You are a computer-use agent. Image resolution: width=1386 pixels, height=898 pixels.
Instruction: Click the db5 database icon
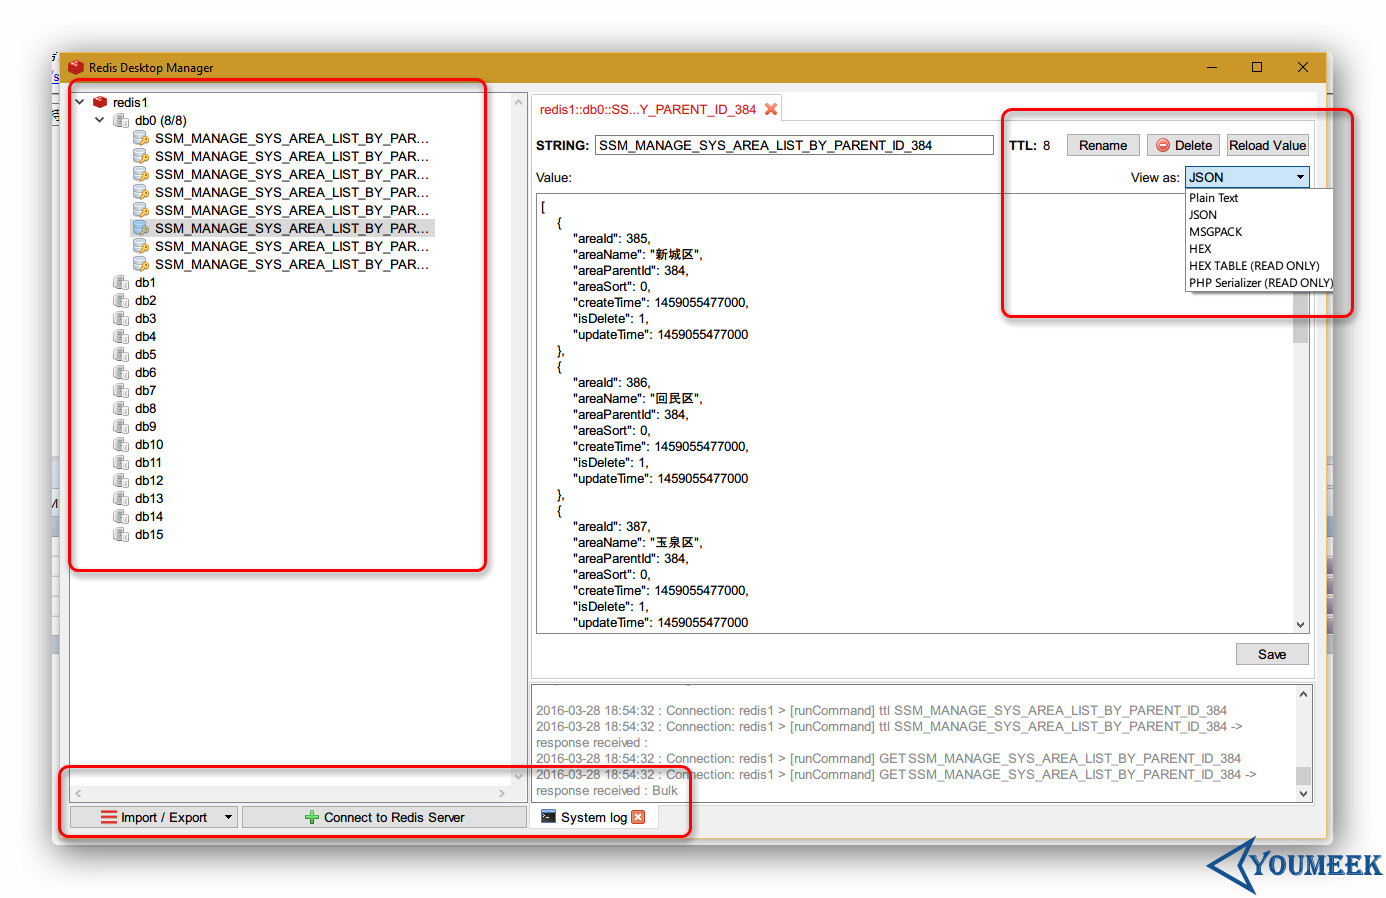[x=119, y=354]
